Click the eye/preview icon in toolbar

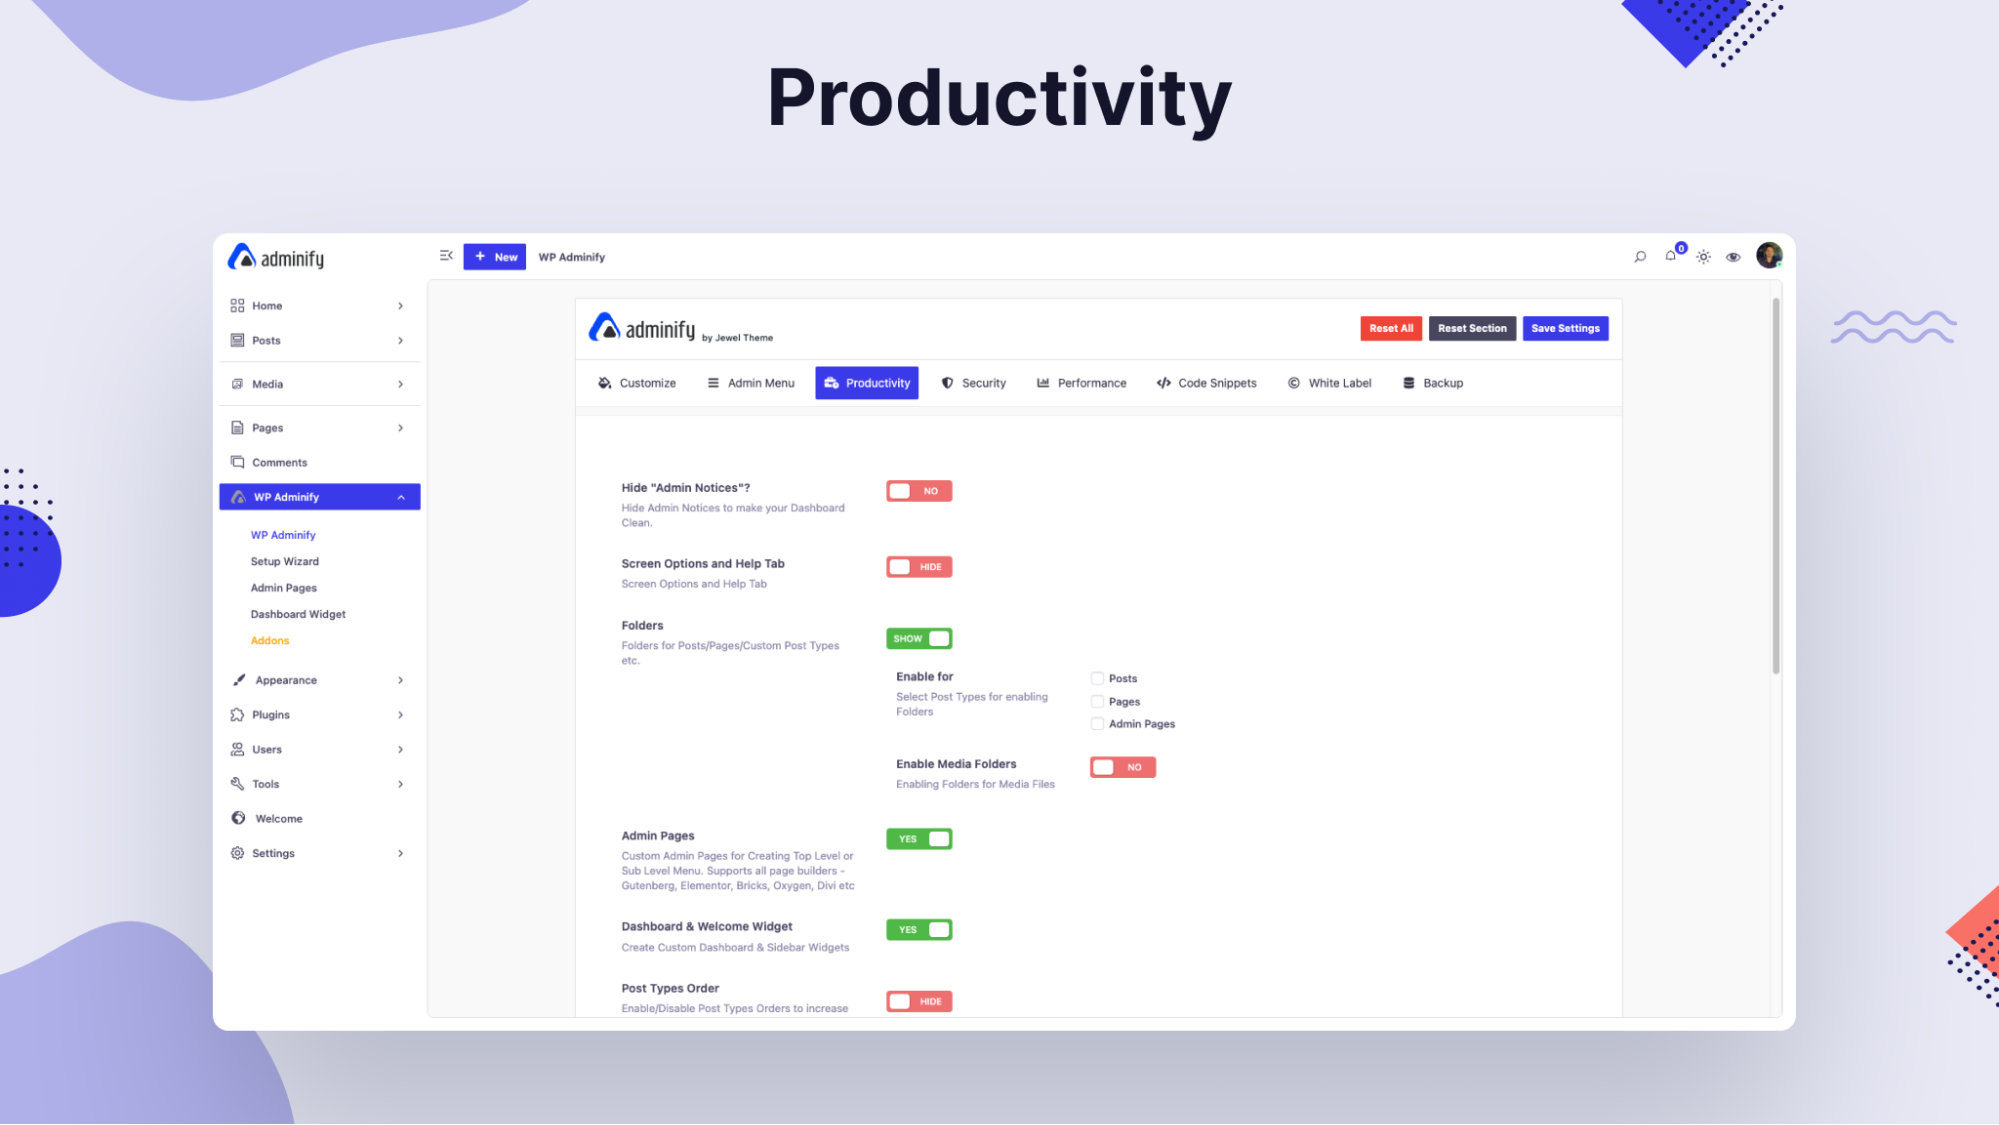pos(1733,258)
